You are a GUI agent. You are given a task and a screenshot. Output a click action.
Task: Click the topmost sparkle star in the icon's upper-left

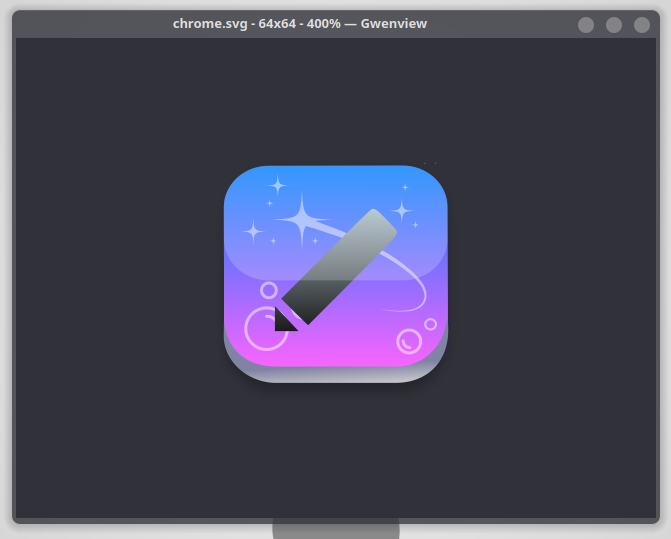point(277,185)
